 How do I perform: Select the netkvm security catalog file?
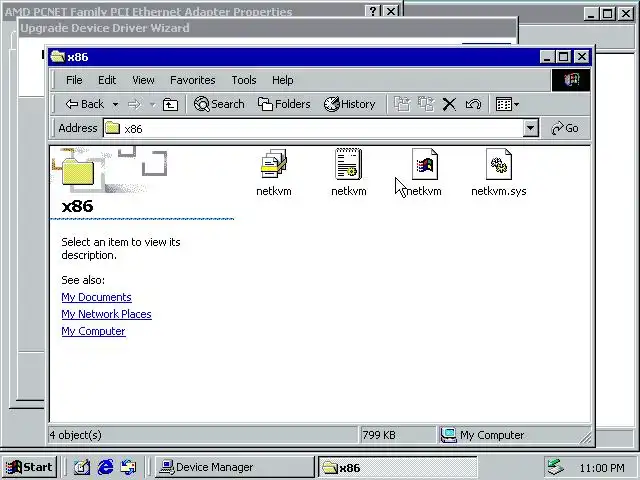tap(273, 172)
